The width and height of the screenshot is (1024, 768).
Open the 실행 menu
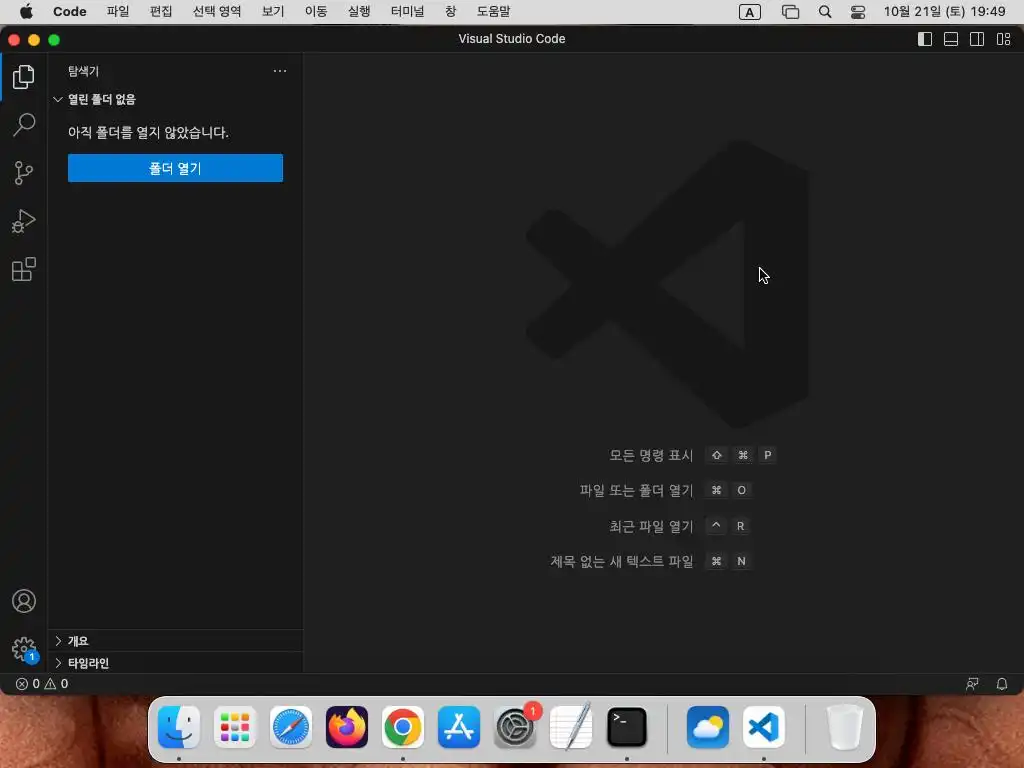tap(359, 12)
